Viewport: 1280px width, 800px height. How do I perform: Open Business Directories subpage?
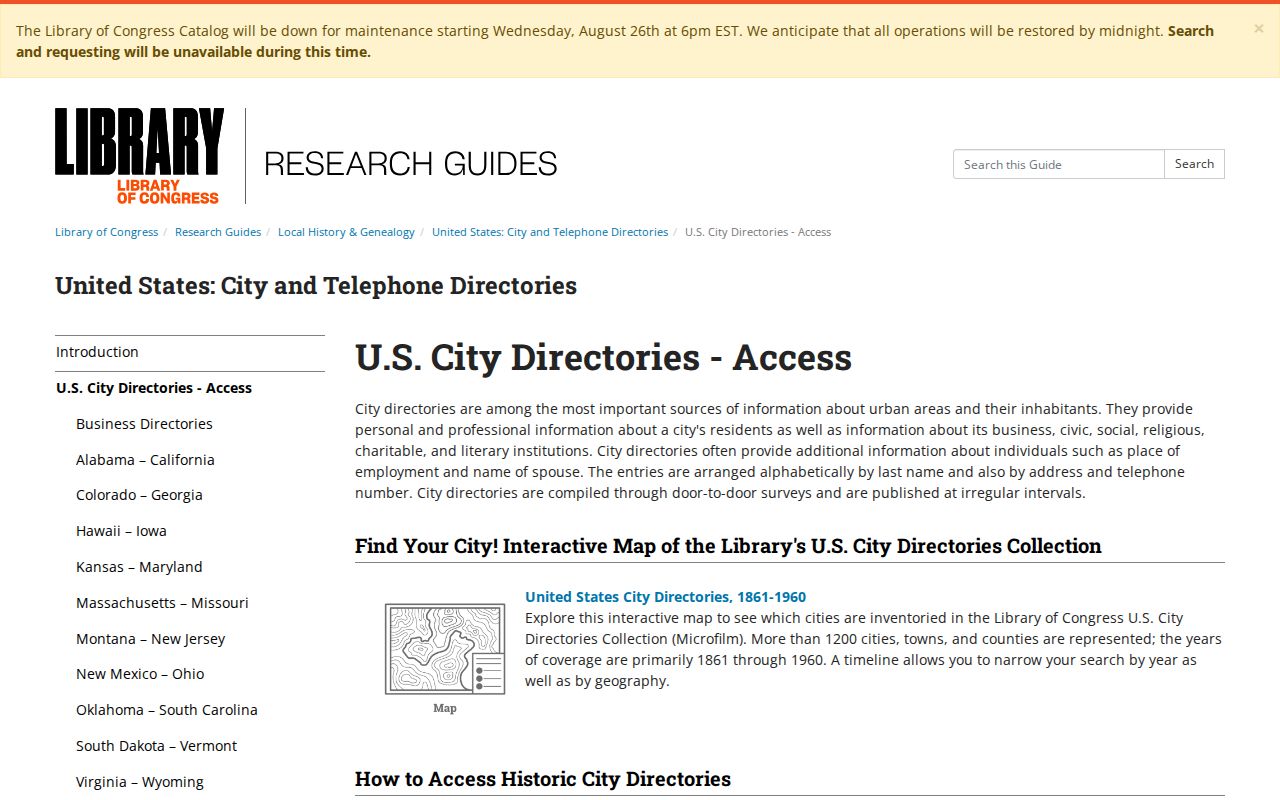(x=144, y=424)
